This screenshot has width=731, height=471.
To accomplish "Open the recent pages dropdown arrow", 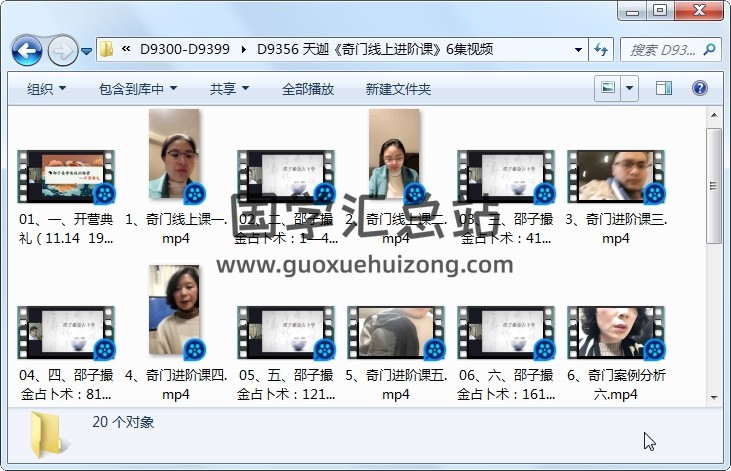I will tap(86, 51).
